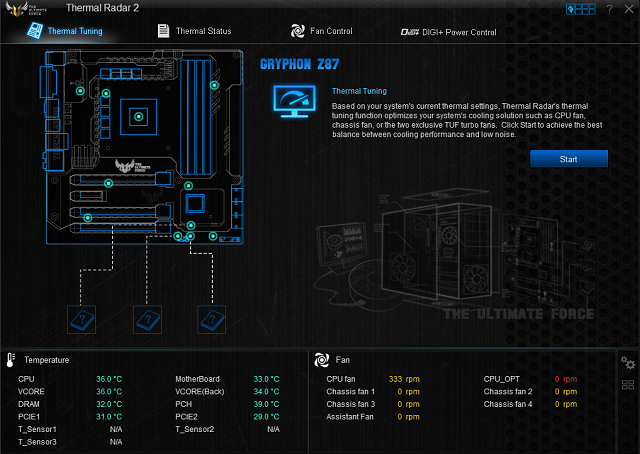Open settings gear in monitor panel

tap(628, 363)
